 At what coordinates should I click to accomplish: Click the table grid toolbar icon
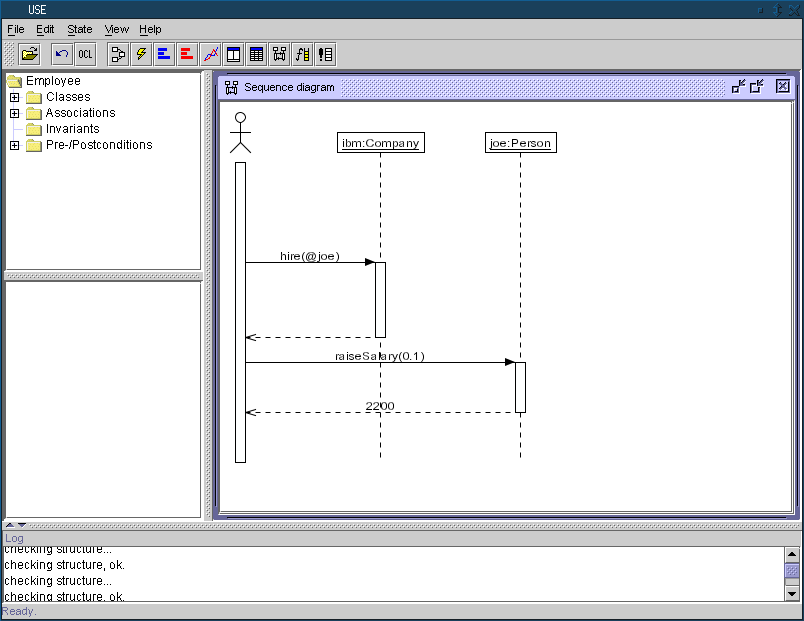(256, 54)
